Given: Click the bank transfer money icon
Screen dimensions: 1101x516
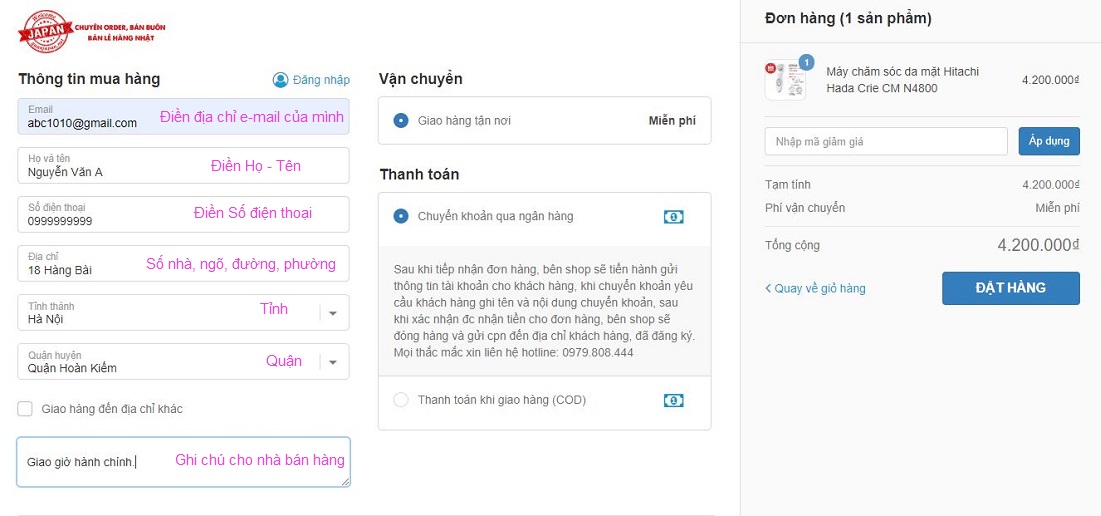Looking at the screenshot, I should pyautogui.click(x=673, y=216).
